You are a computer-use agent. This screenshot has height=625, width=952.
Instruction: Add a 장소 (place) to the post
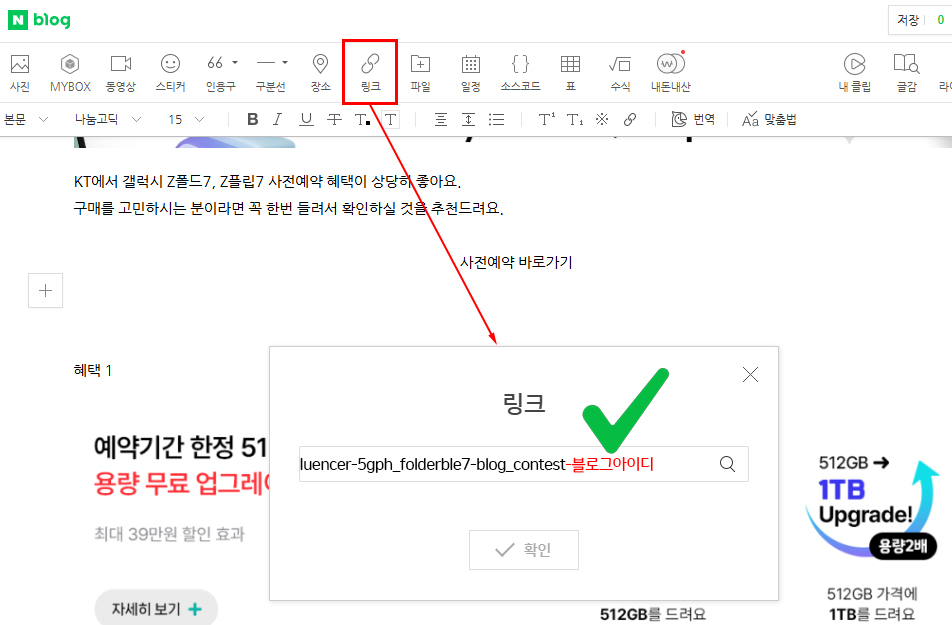pyautogui.click(x=321, y=72)
